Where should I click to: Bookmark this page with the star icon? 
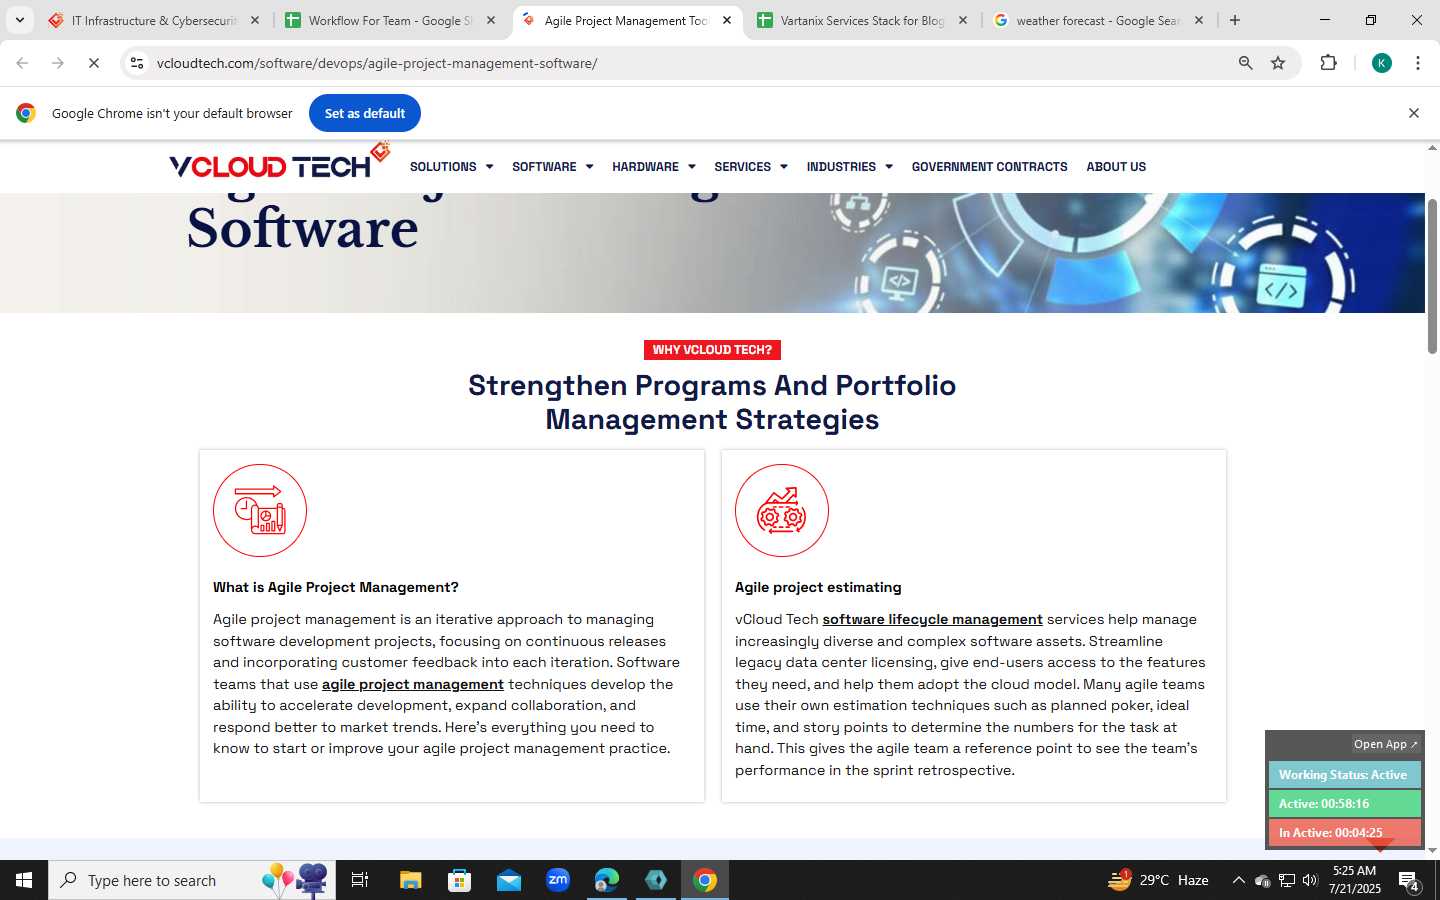pos(1278,63)
